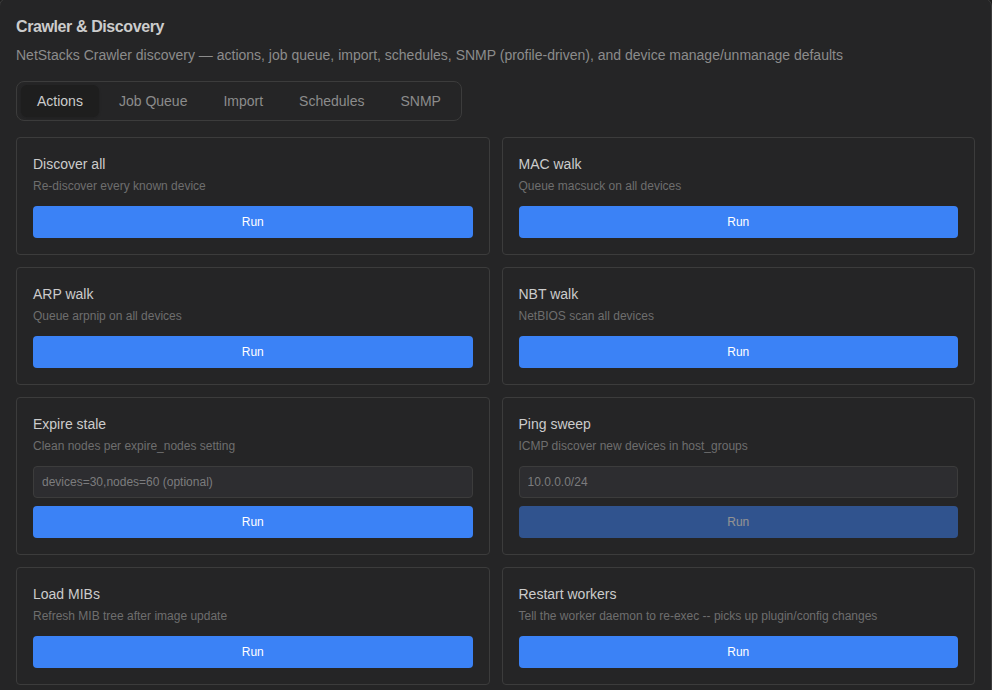Run the Discover all action
Screen dimensions: 992x690
click(x=252, y=222)
